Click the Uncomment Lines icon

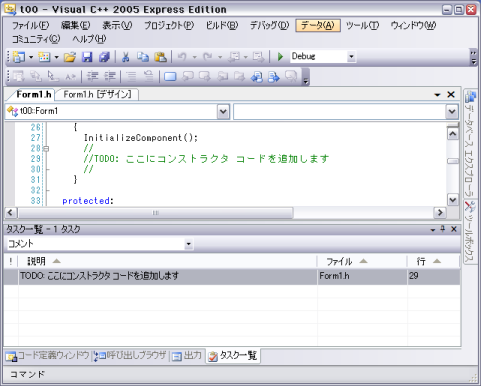coord(148,77)
